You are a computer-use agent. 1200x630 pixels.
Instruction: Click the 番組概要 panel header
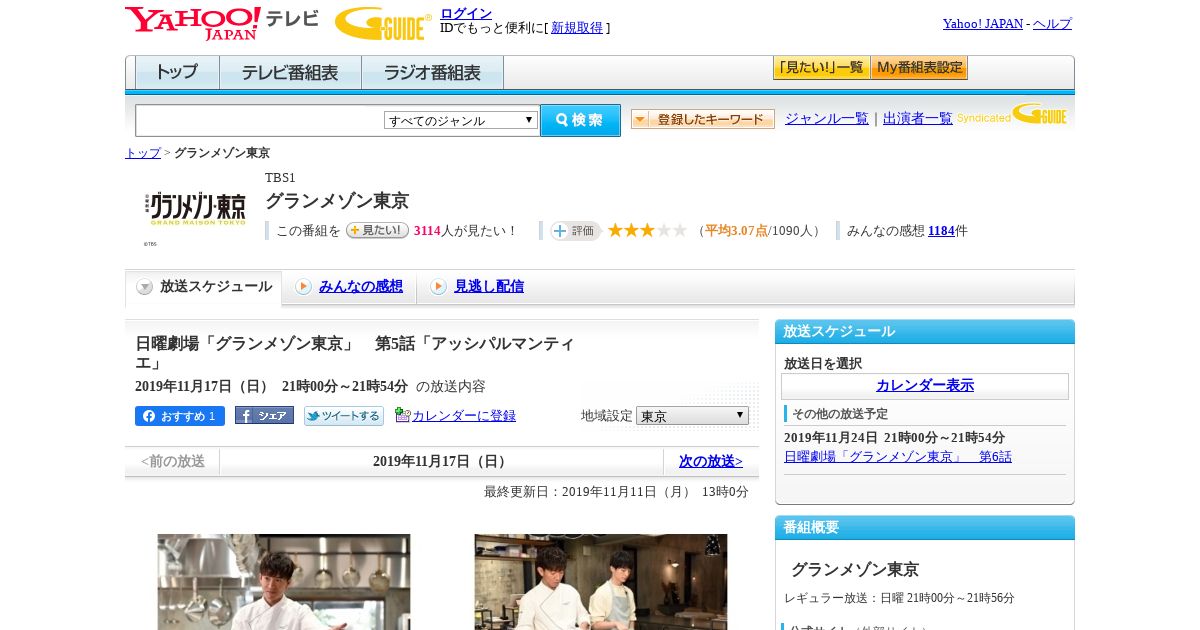click(x=925, y=527)
